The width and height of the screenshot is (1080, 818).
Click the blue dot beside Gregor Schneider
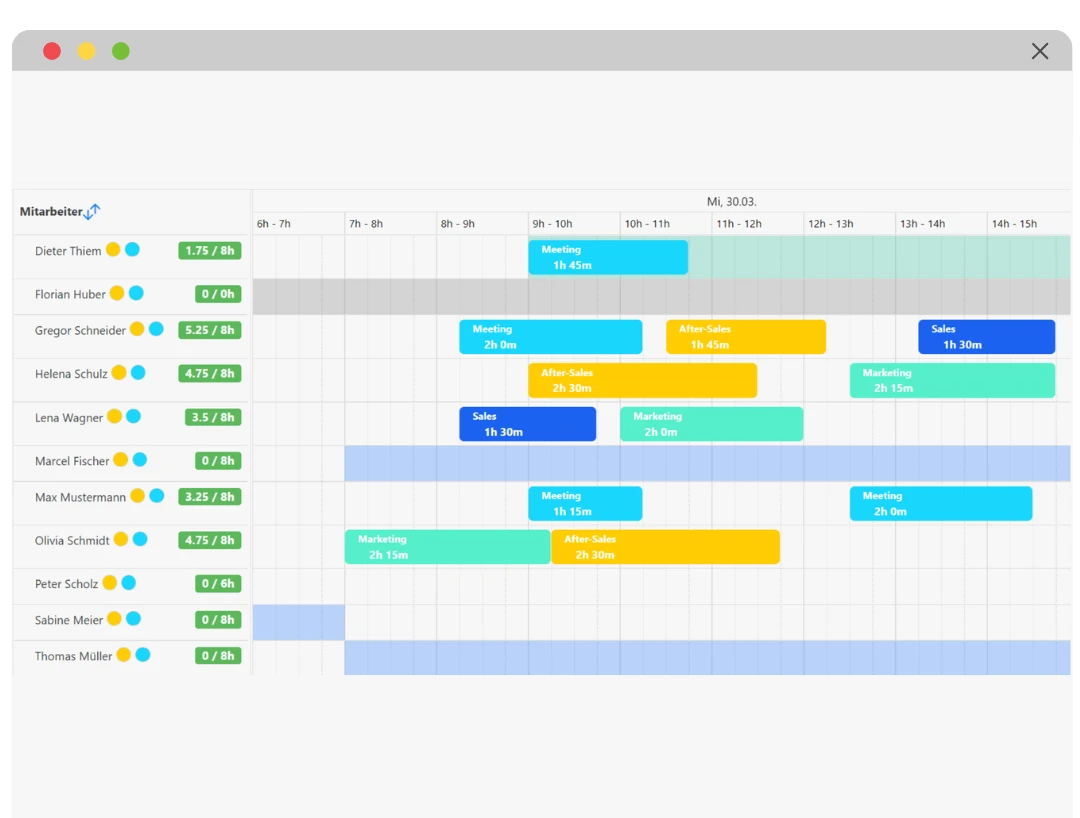156,329
